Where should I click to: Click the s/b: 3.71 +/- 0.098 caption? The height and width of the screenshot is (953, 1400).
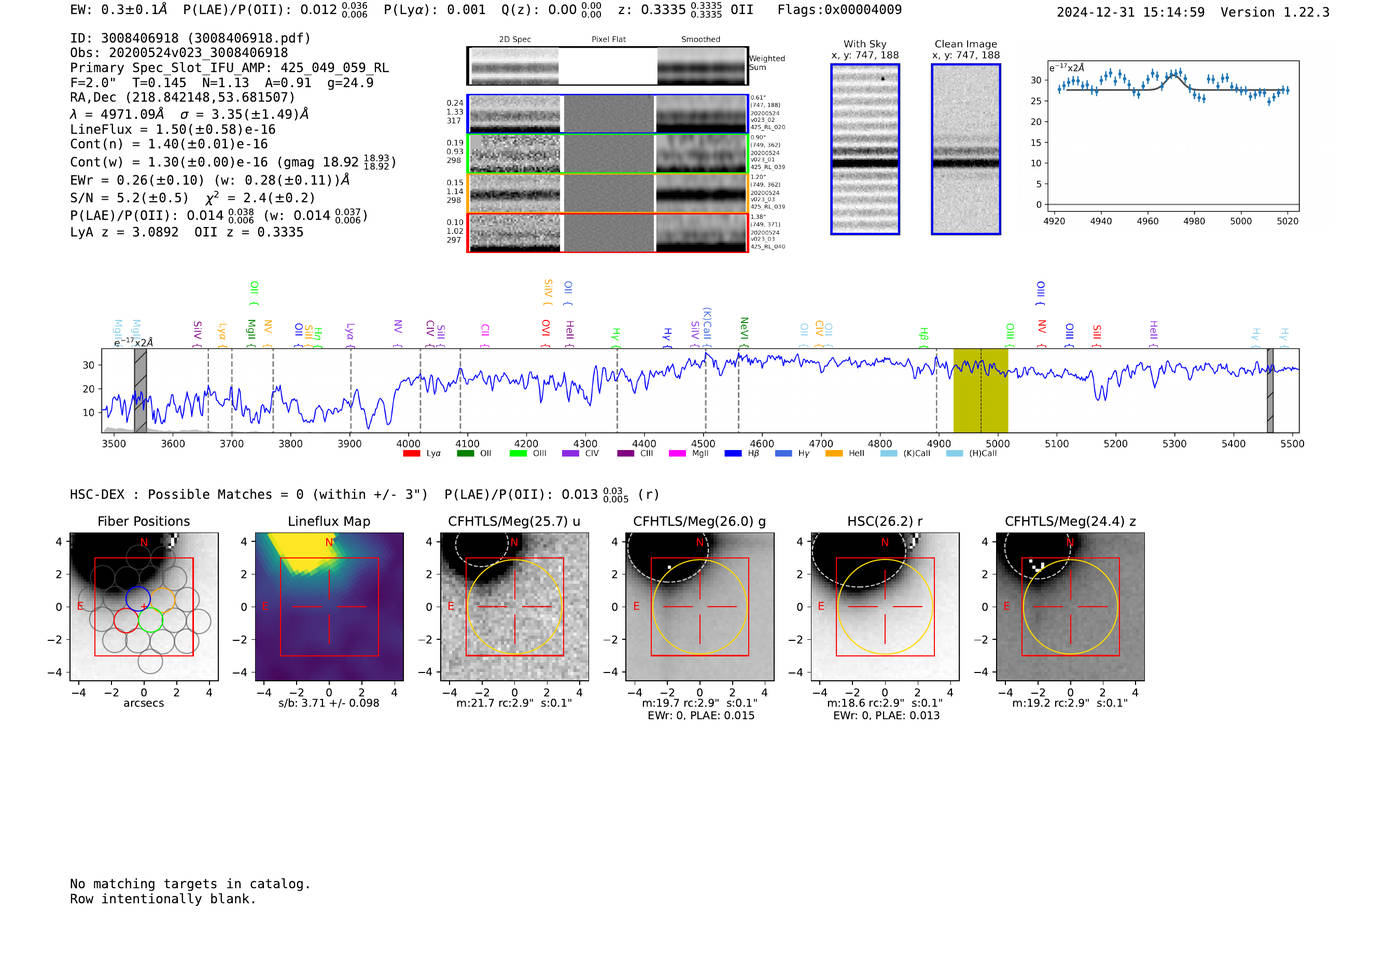[x=329, y=703]
